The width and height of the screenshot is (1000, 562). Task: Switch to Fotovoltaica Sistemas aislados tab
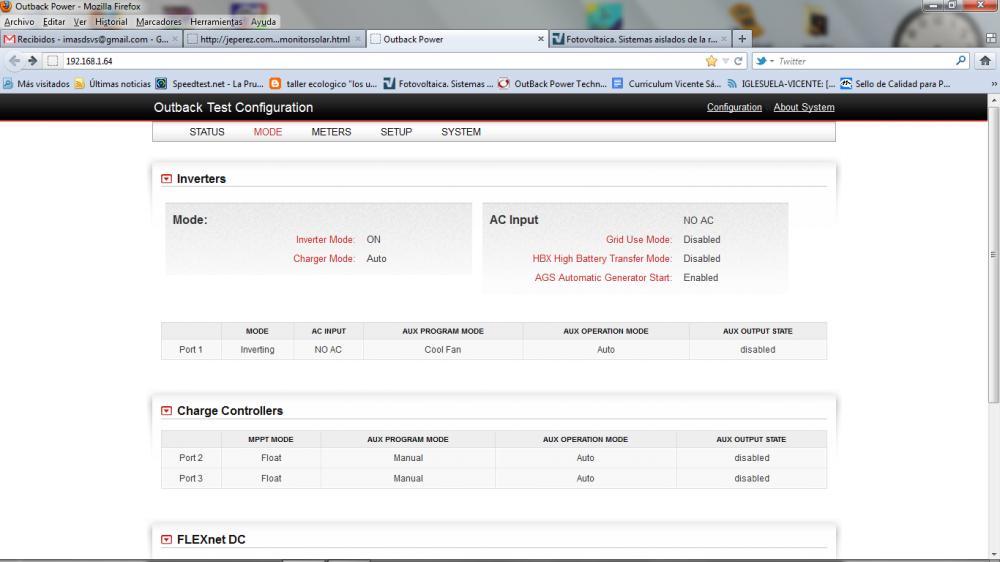click(x=640, y=39)
